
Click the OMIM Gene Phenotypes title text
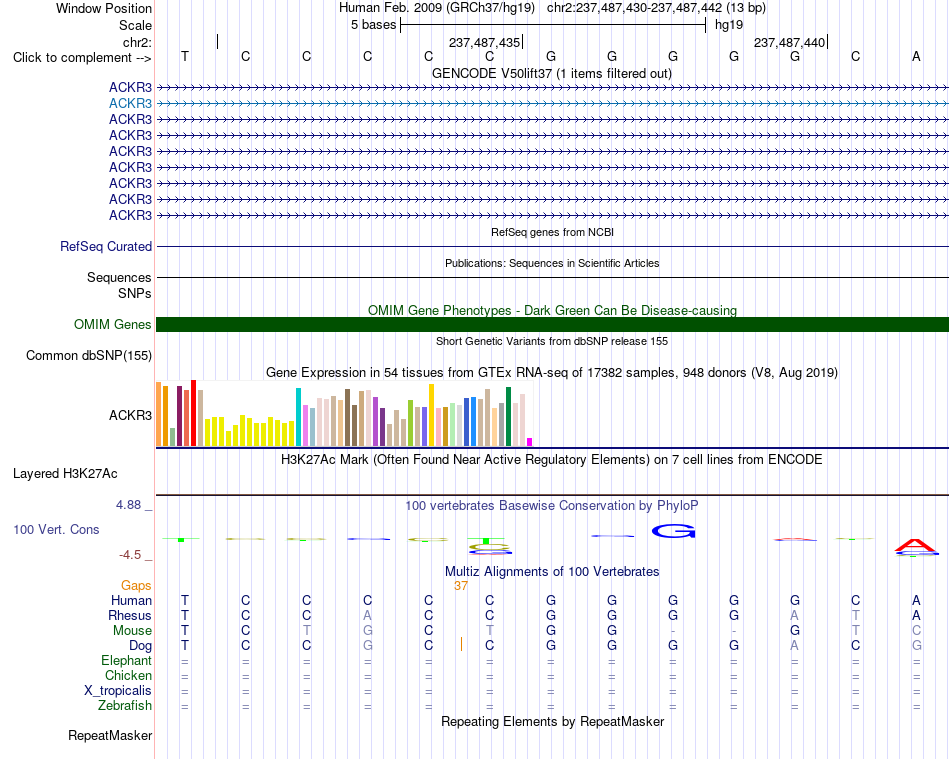(x=552, y=310)
